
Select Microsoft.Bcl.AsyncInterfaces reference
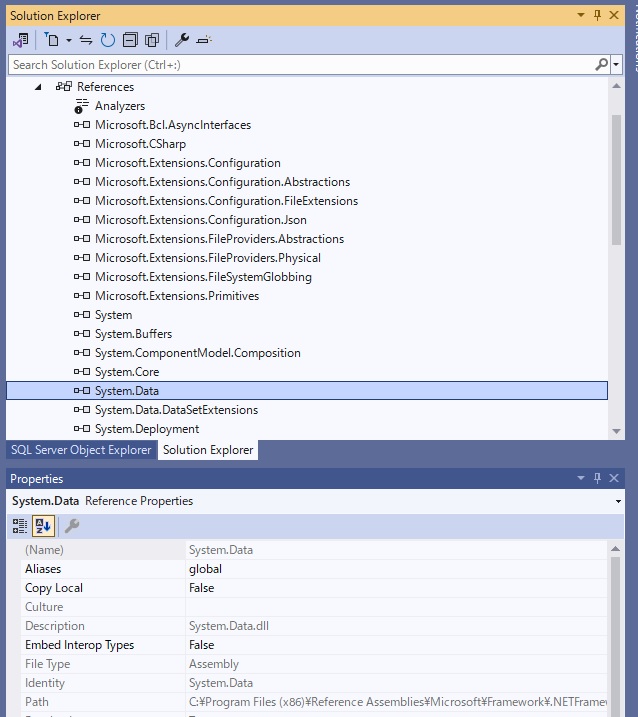point(173,125)
